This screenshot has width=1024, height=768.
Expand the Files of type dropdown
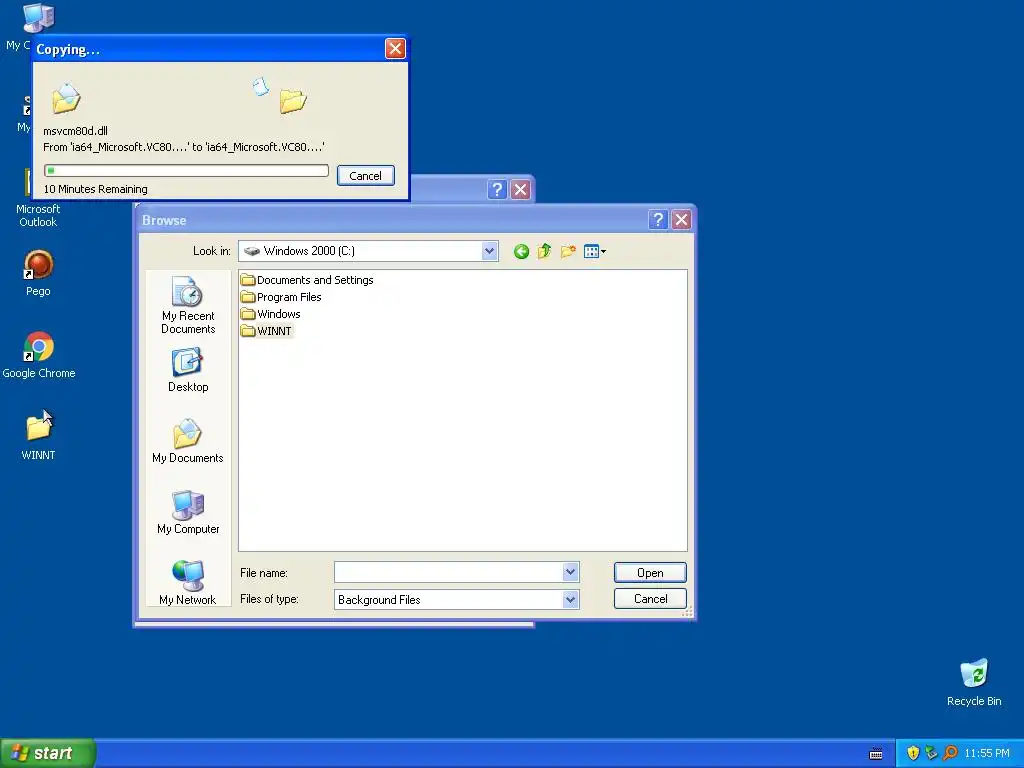(570, 599)
